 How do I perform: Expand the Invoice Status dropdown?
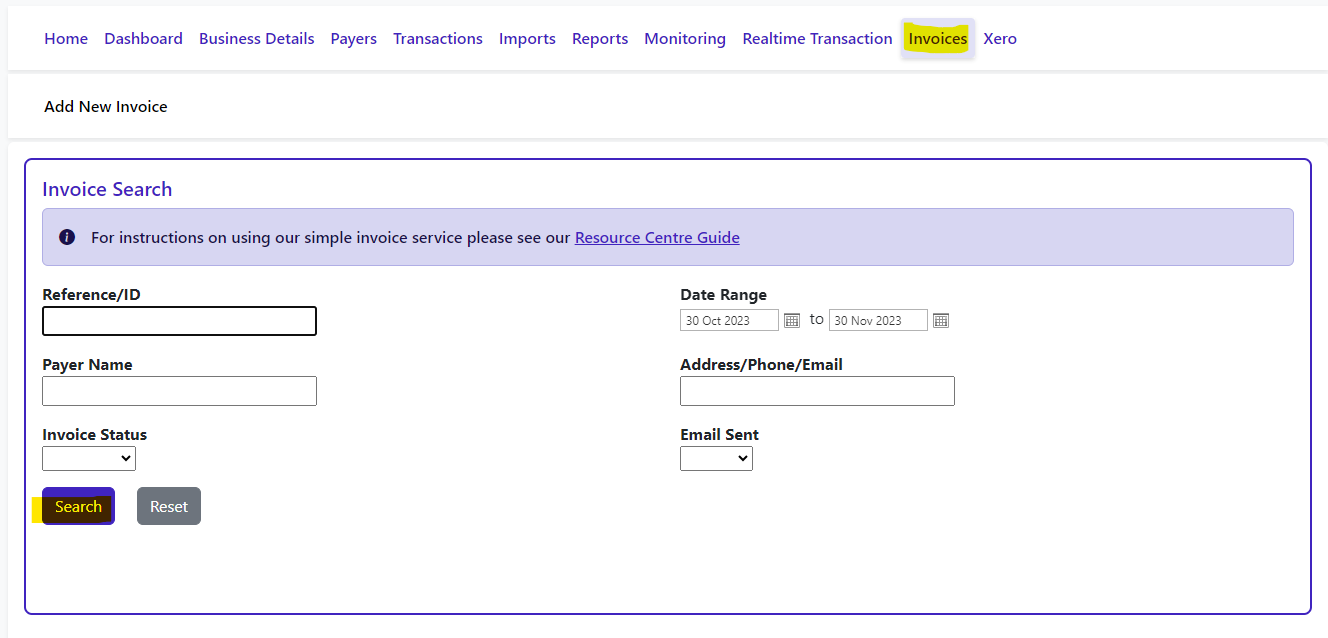coord(89,458)
